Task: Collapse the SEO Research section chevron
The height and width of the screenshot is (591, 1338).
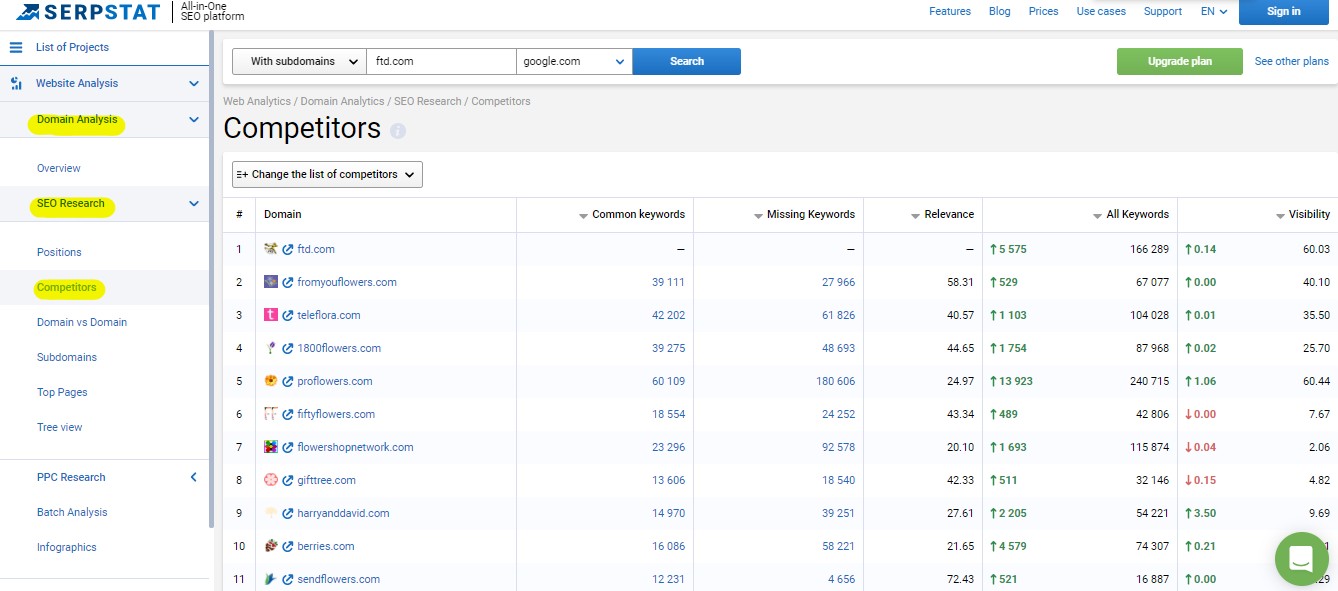Action: coord(194,204)
